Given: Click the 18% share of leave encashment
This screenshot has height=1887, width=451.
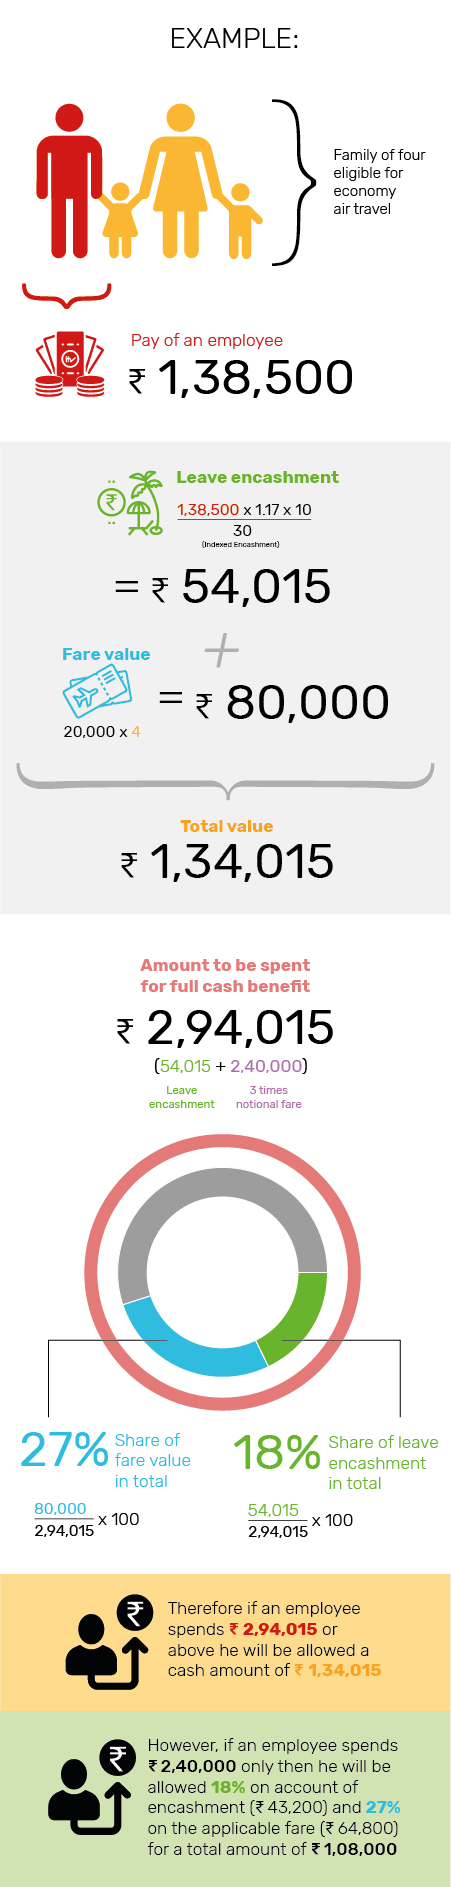Looking at the screenshot, I should [276, 1452].
